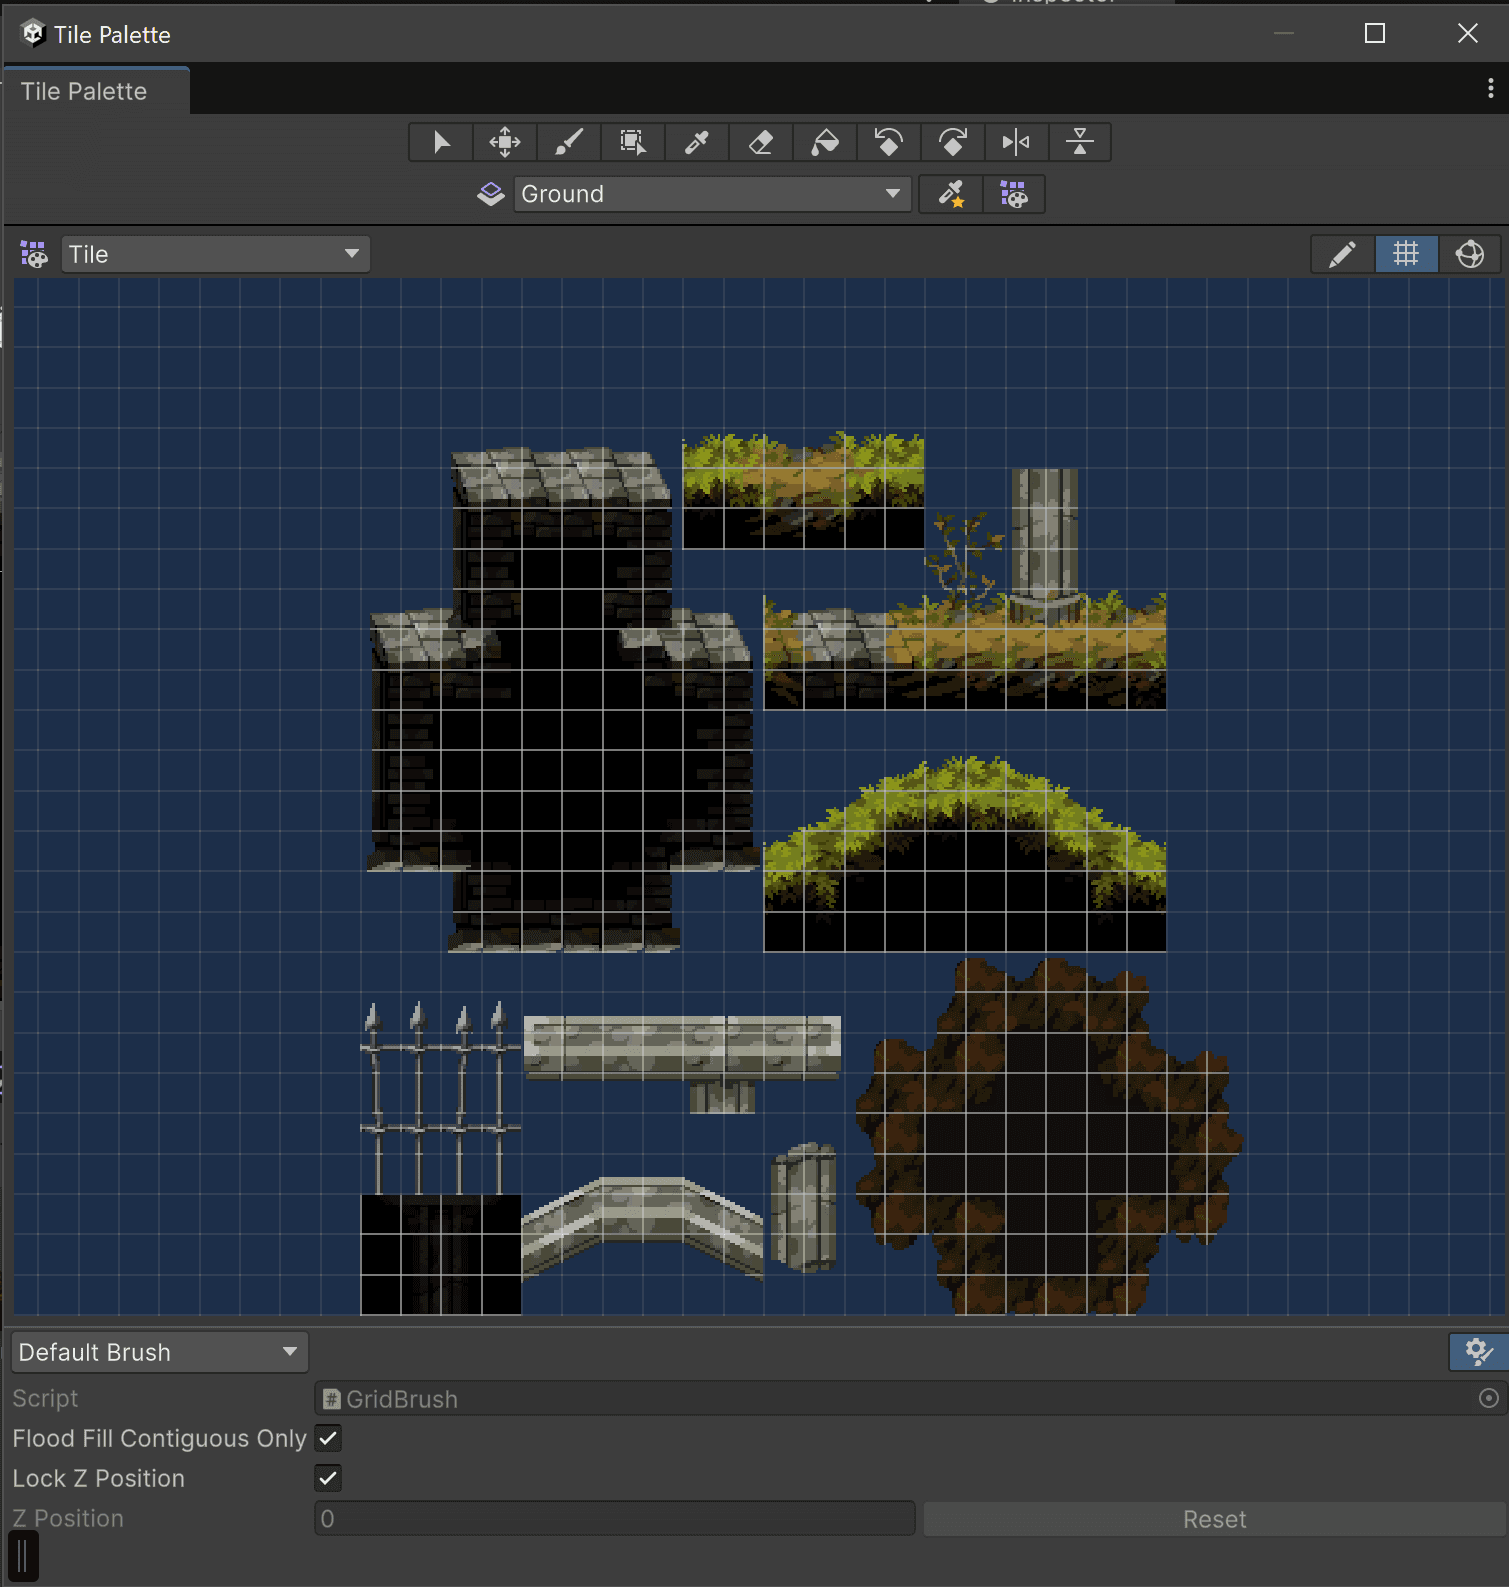
Task: Flip the brush horizontally
Action: click(x=1016, y=142)
